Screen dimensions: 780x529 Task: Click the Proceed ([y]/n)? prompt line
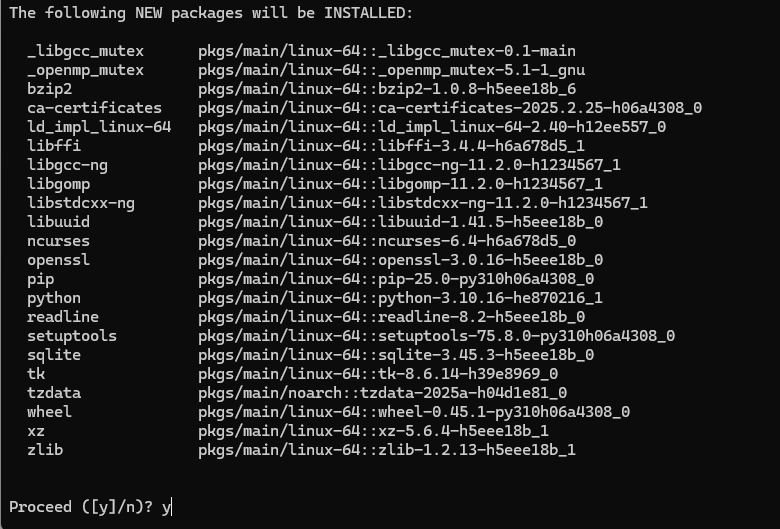point(90,507)
